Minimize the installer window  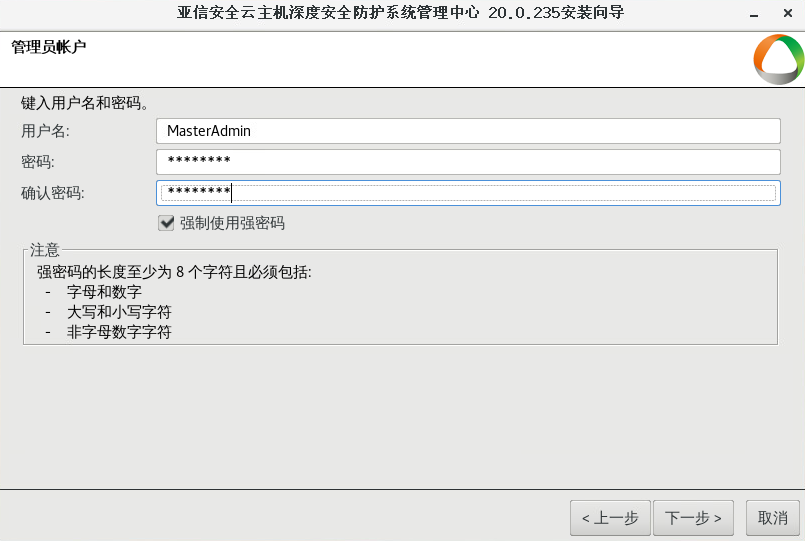(x=754, y=13)
